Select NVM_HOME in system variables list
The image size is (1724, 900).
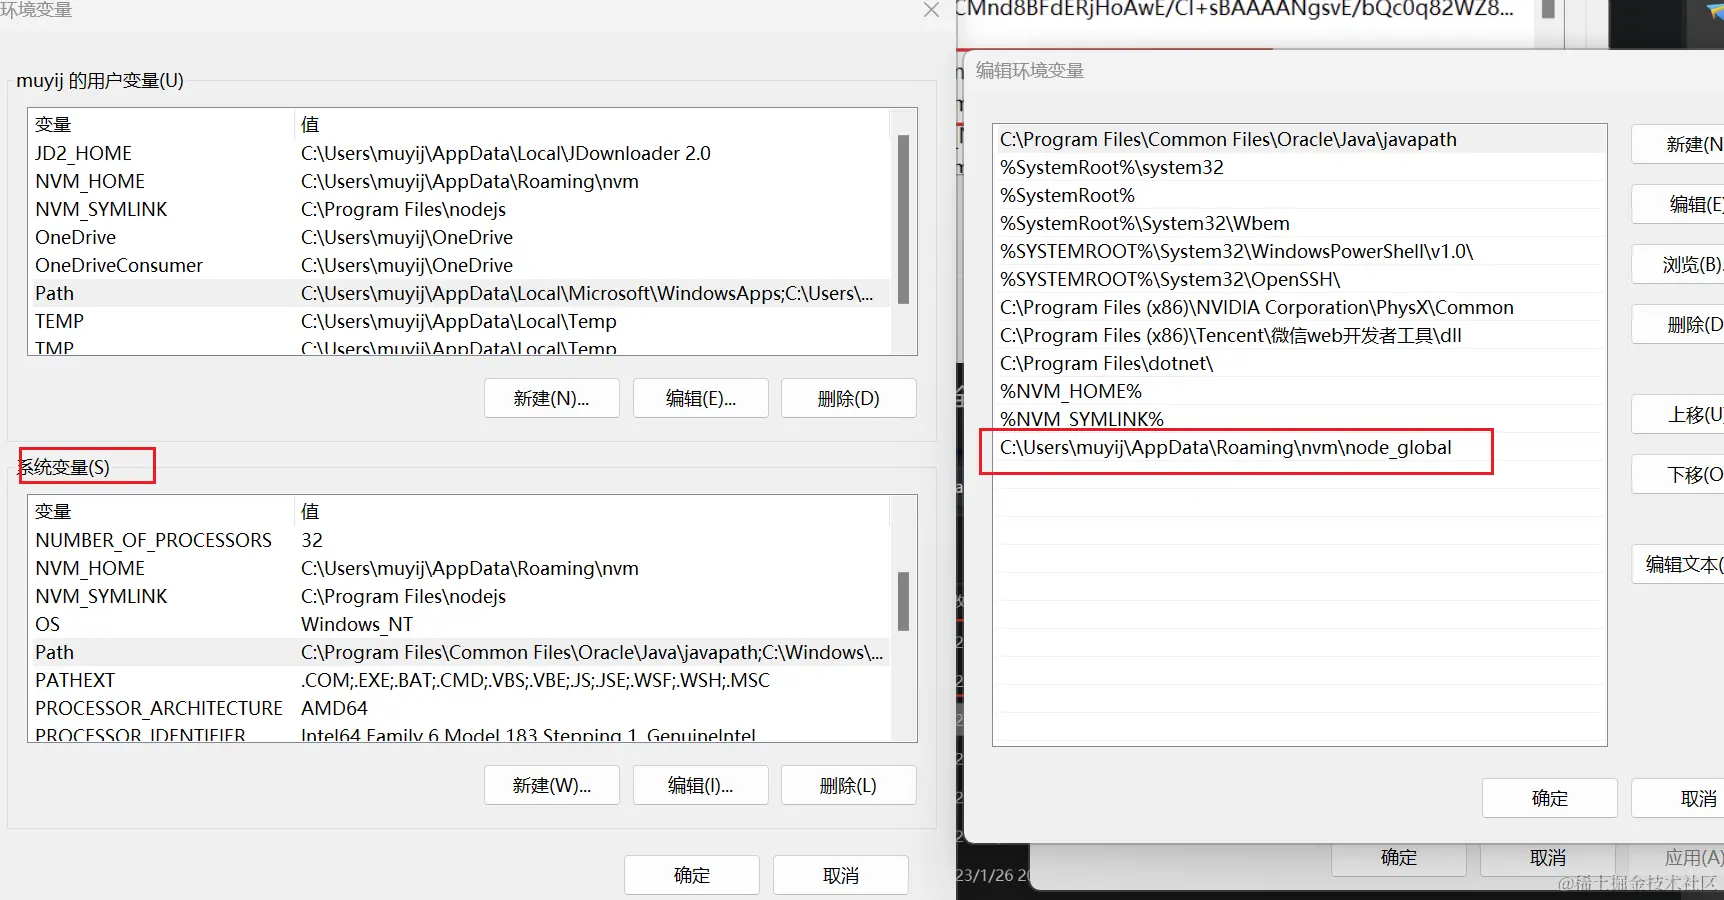[459, 568]
